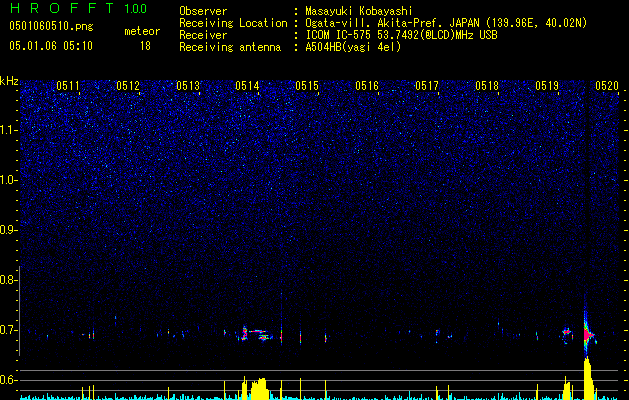629x400 pixels.
Task: Click the strong meteor echo near 0520
Action: (x=588, y=334)
